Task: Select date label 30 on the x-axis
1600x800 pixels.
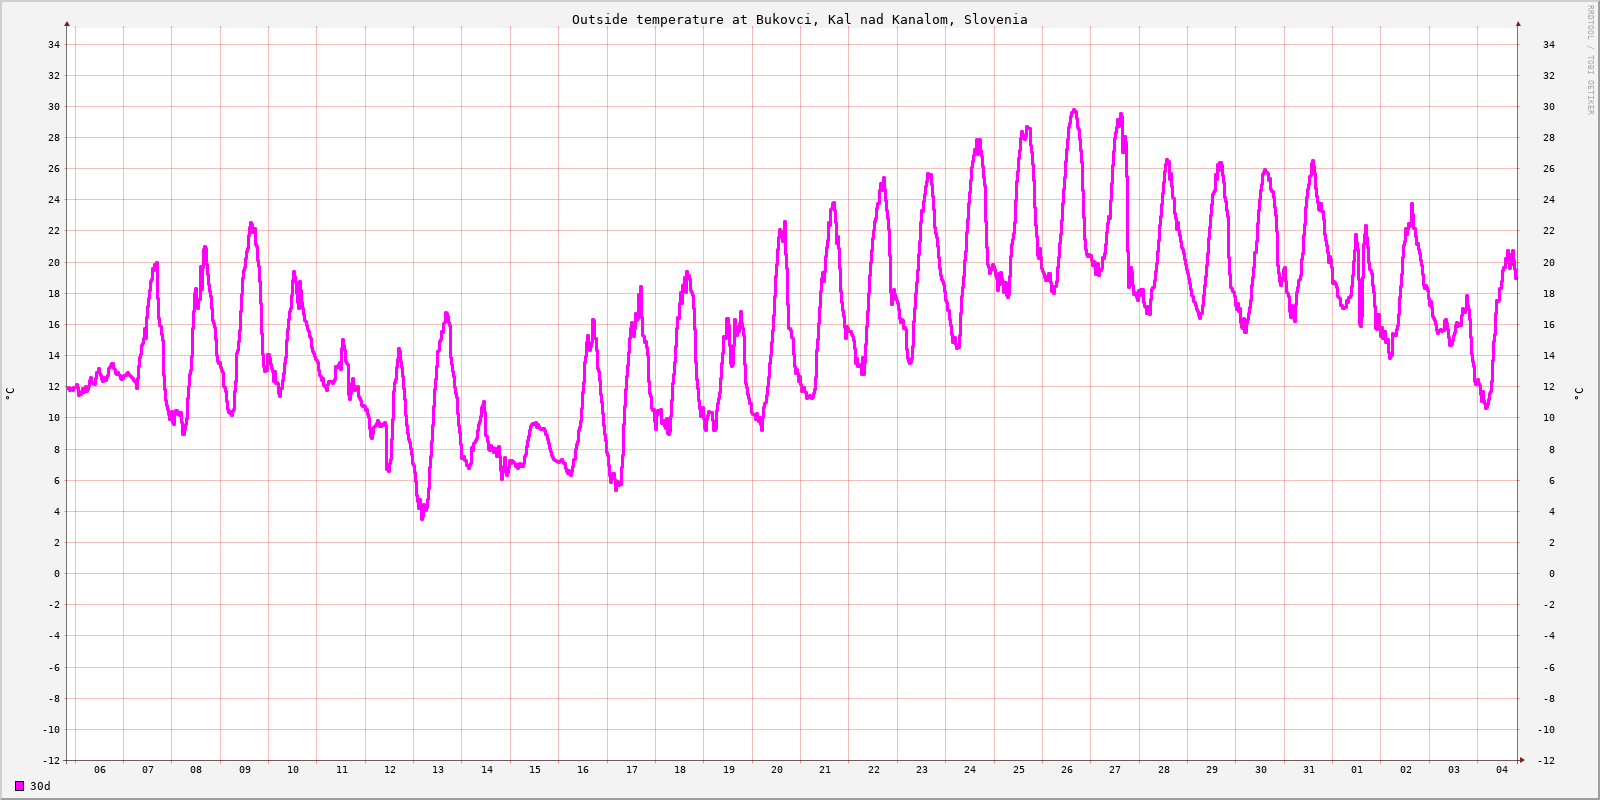Action: [1261, 770]
